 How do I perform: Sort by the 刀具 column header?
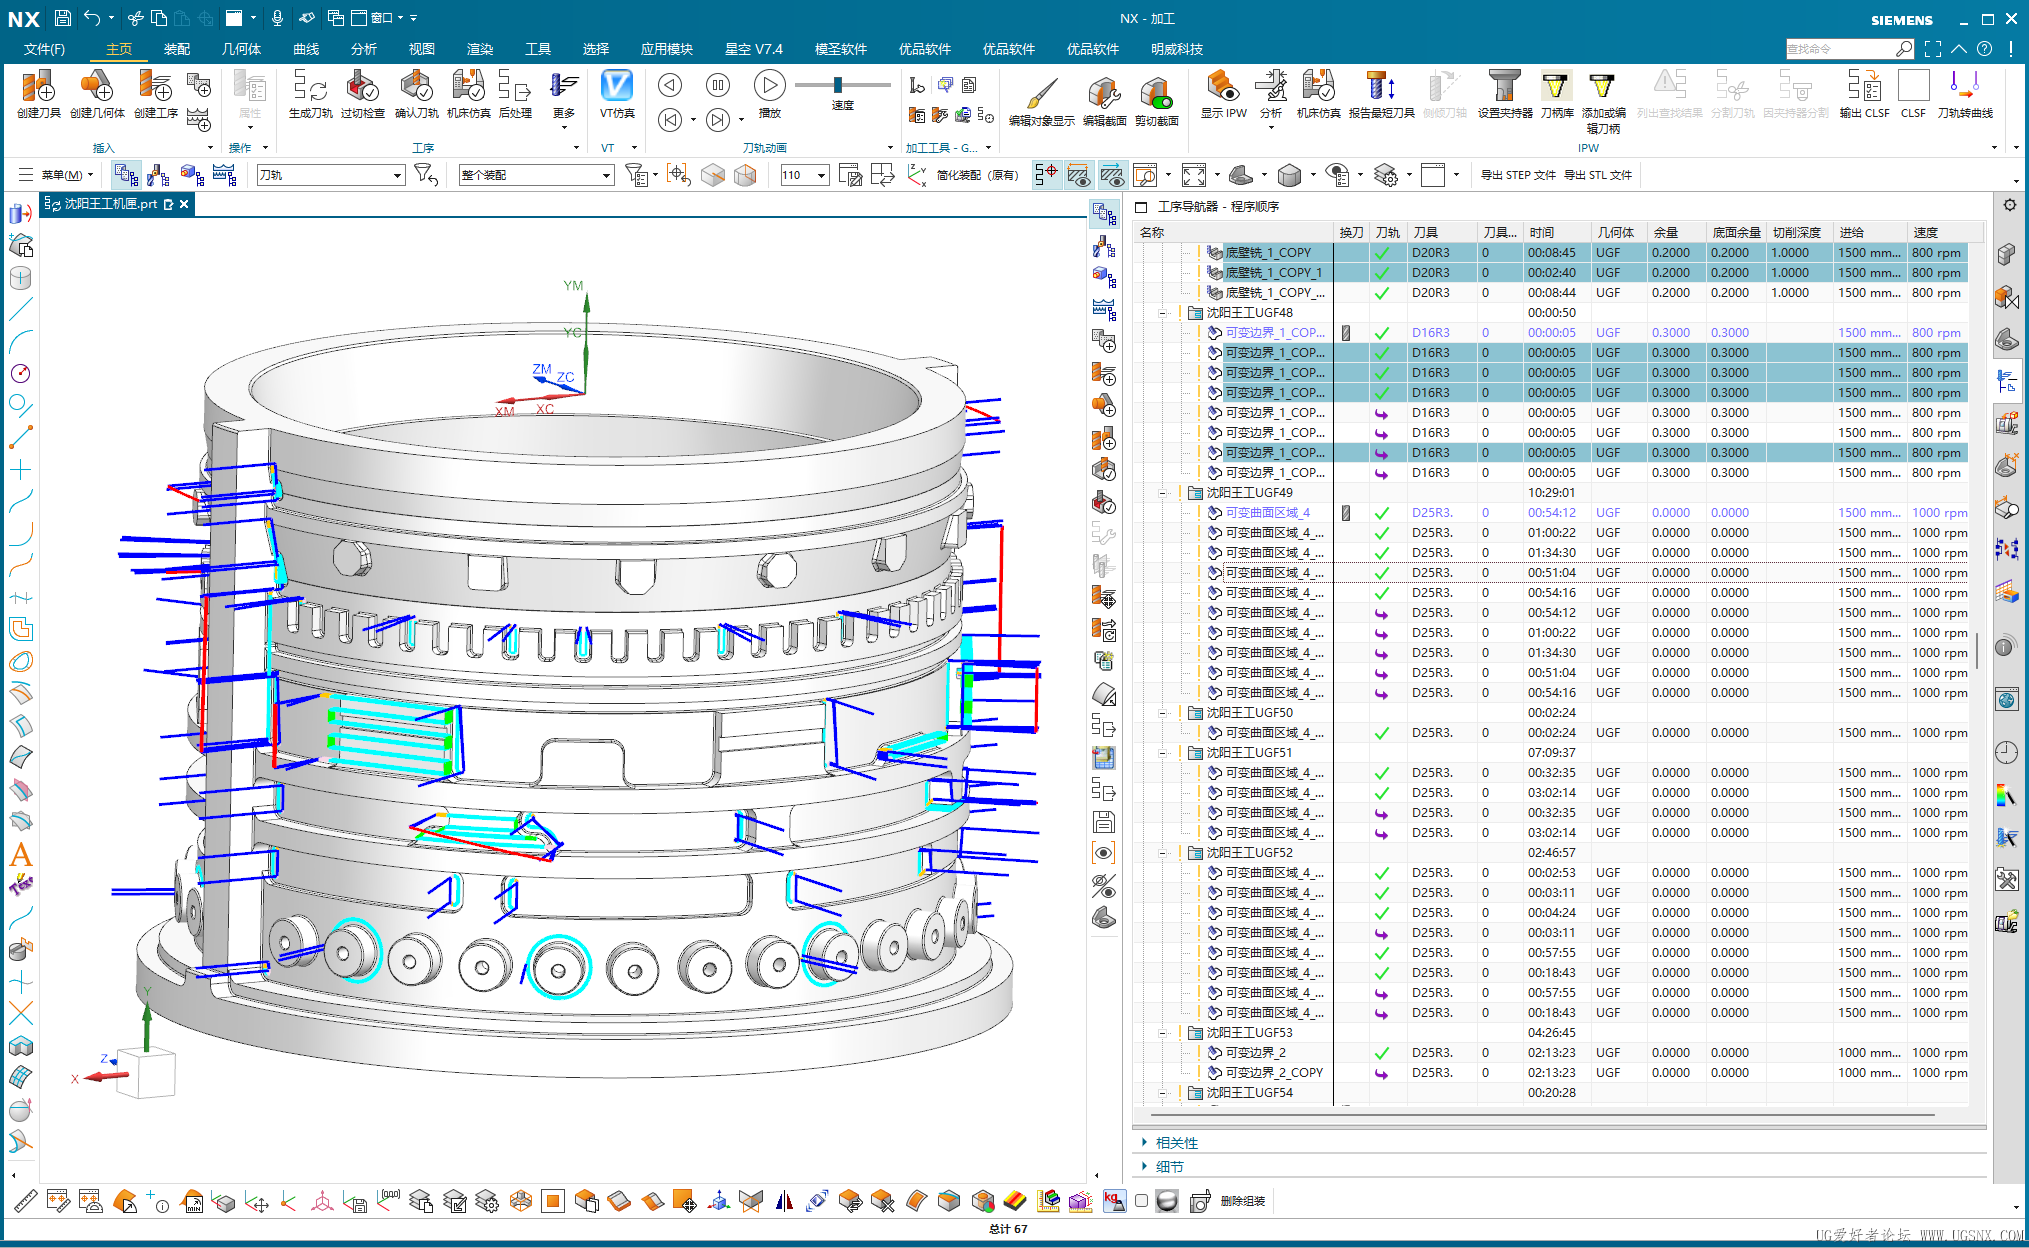pos(1442,232)
